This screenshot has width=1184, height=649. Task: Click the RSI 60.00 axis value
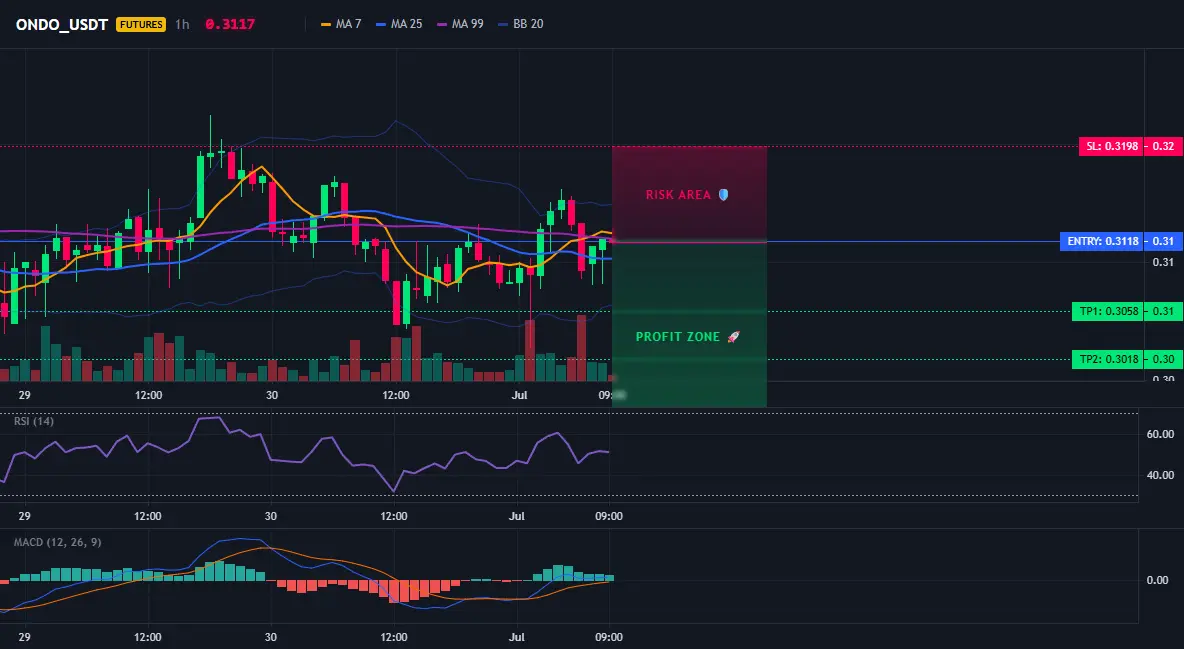1161,434
